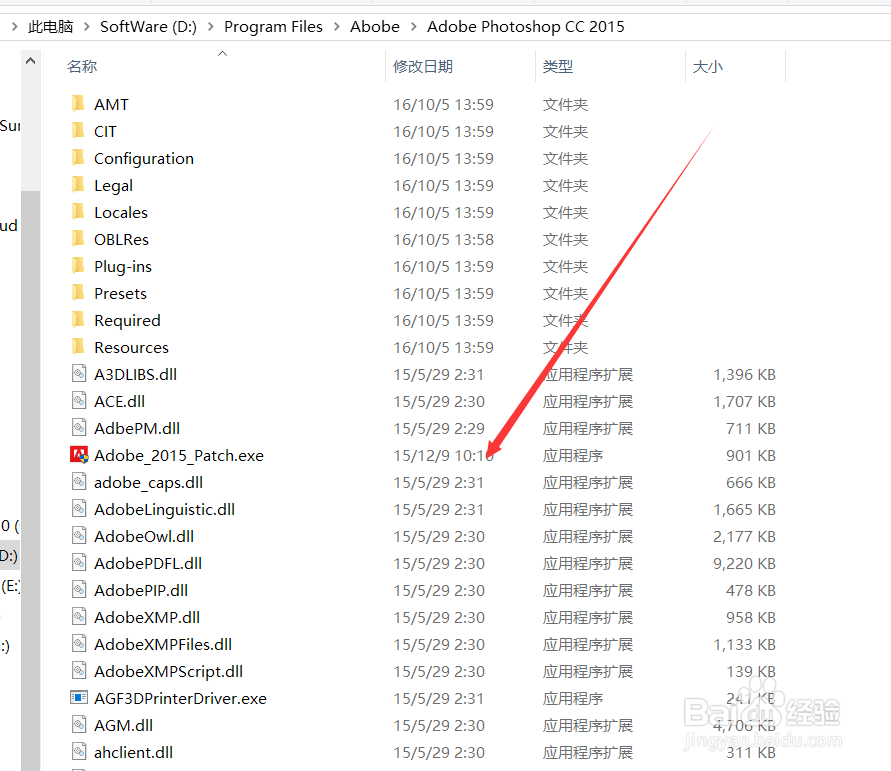Click the AGF3DPrinterDriver.exe application icon

79,698
